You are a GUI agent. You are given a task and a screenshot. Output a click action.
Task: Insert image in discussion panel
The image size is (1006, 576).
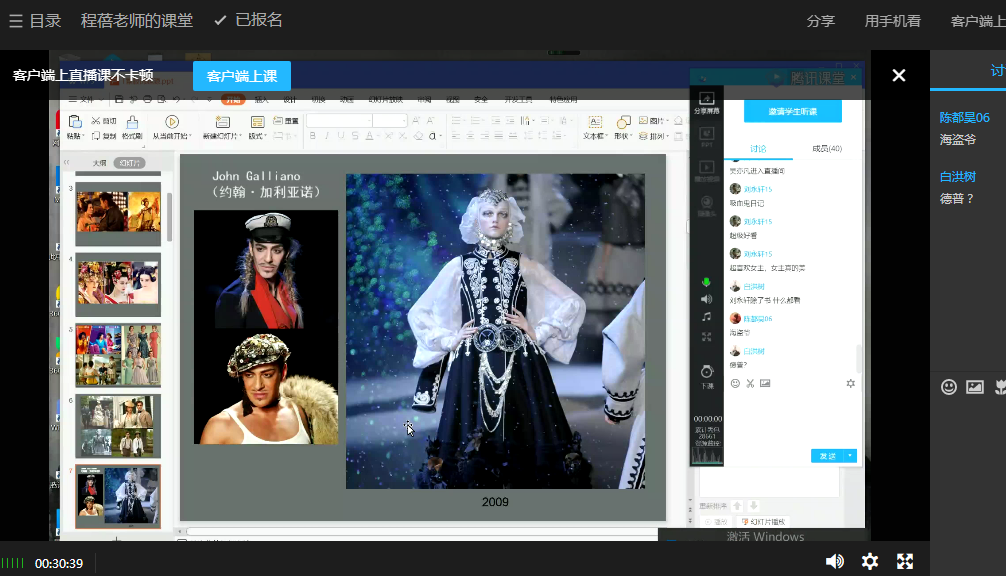point(975,387)
